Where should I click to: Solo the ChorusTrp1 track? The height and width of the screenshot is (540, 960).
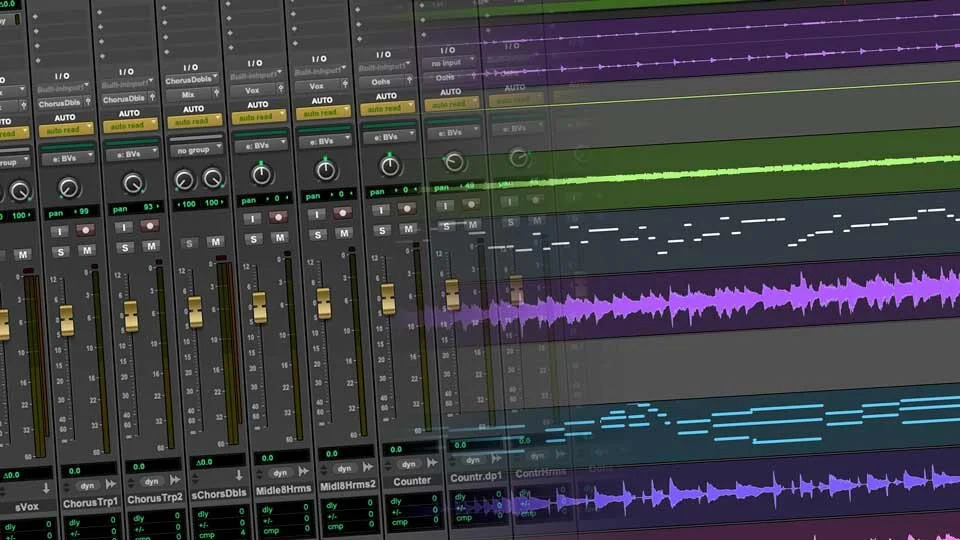[x=60, y=251]
